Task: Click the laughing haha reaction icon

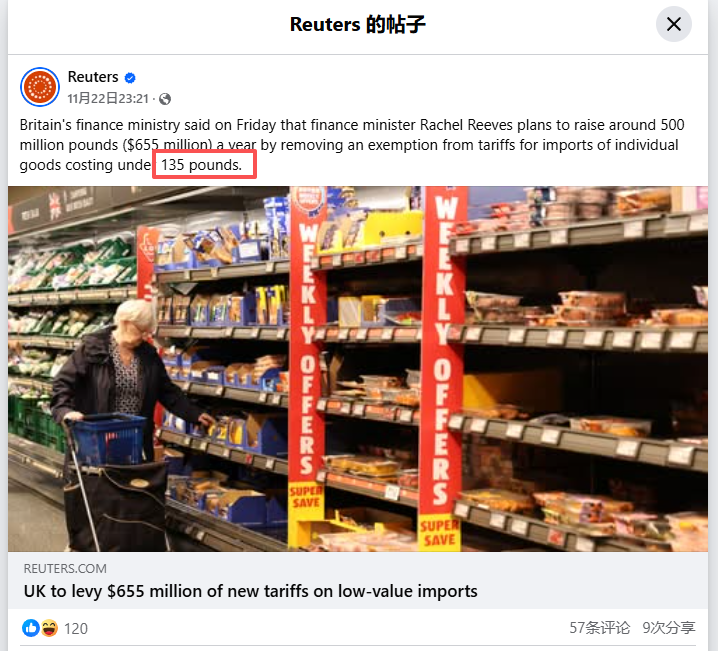Action: click(49, 628)
